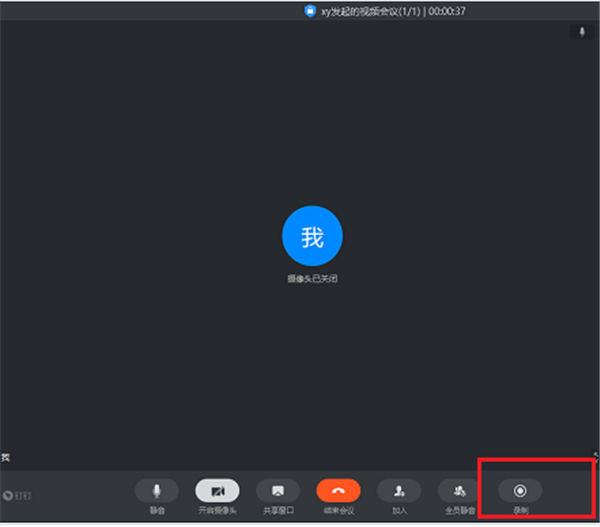Start recording with the 录制 button
600x527 pixels.
520,491
